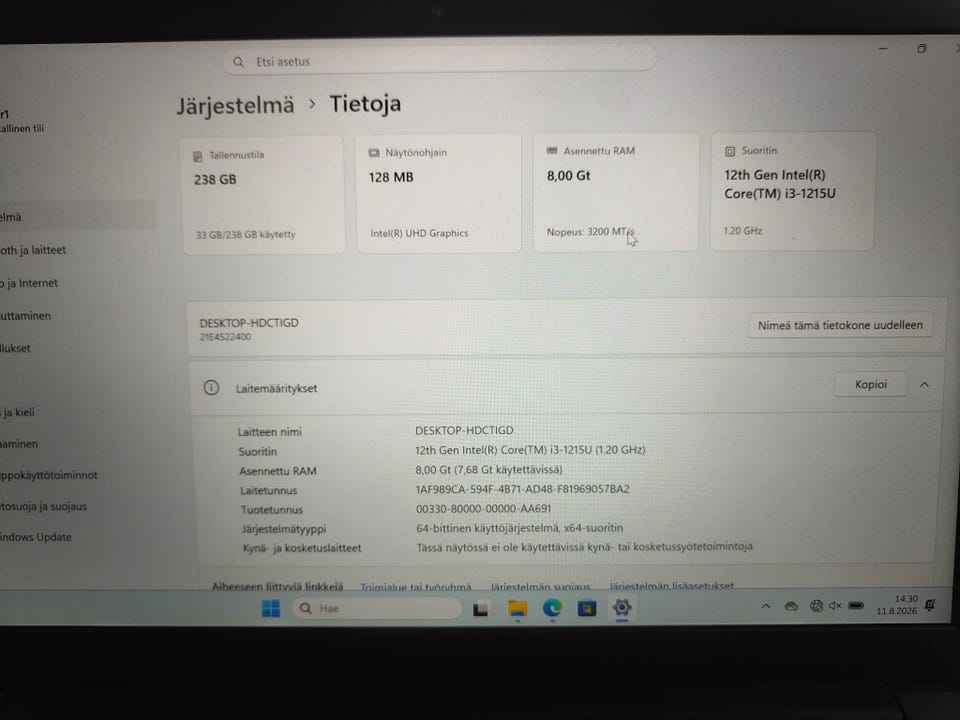Click the Nimeä tämä tietokone uudelleen button
Screen dimensions: 960x720
coord(840,326)
